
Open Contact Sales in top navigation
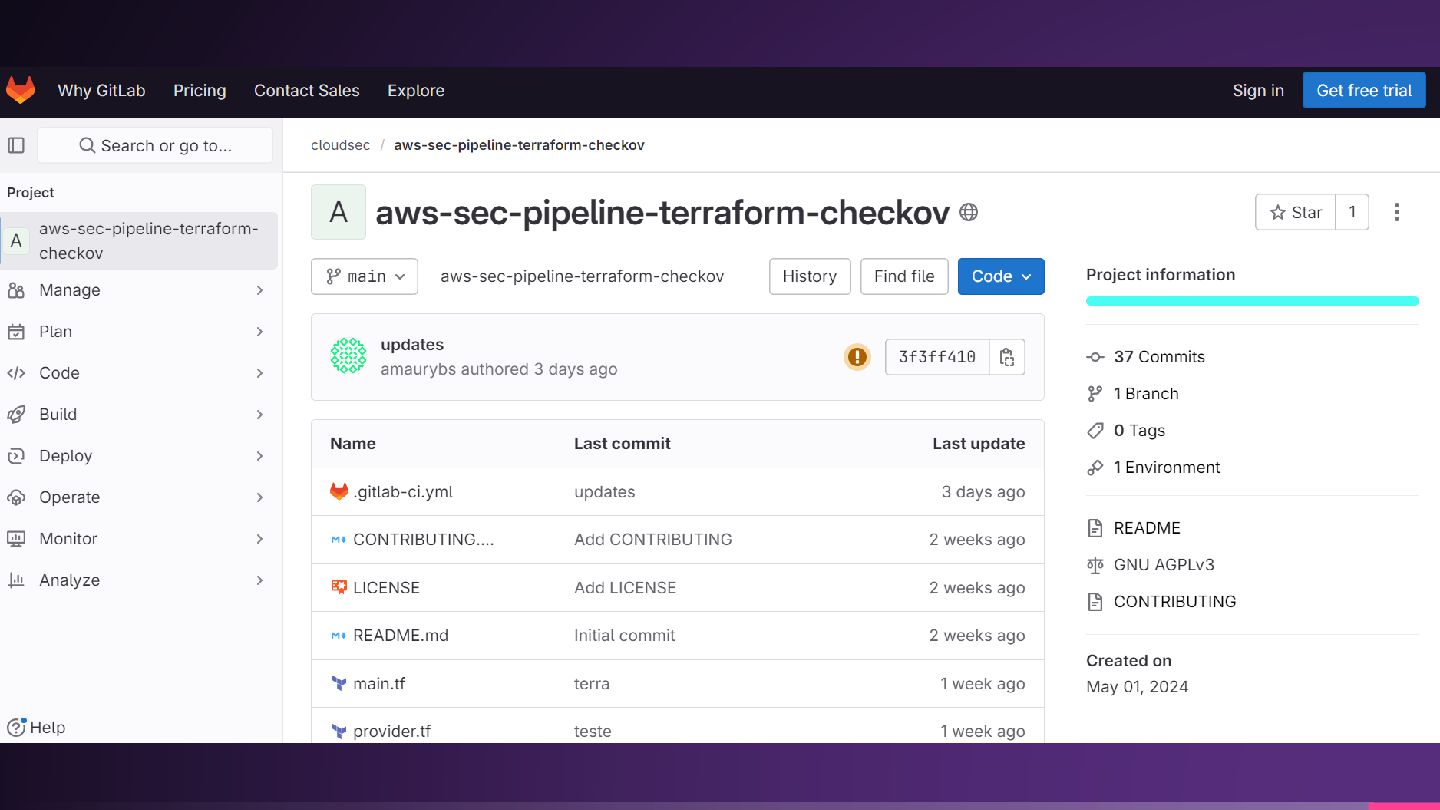(307, 90)
